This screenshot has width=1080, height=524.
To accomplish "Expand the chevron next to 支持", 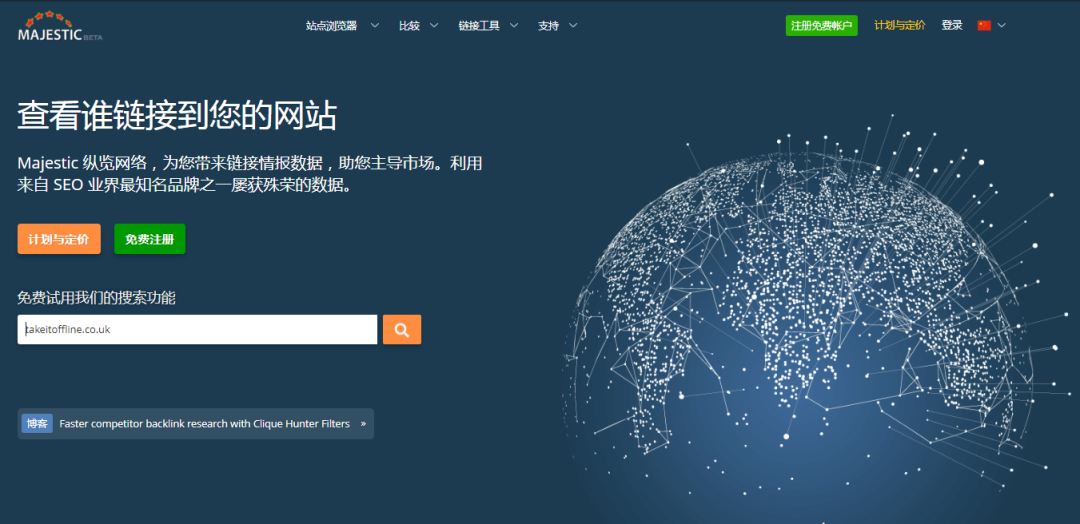I will point(573,26).
